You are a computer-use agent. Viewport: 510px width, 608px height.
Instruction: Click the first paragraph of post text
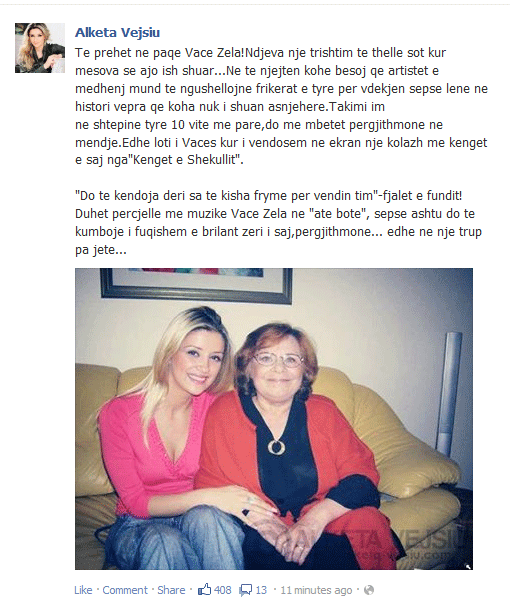coord(281,106)
